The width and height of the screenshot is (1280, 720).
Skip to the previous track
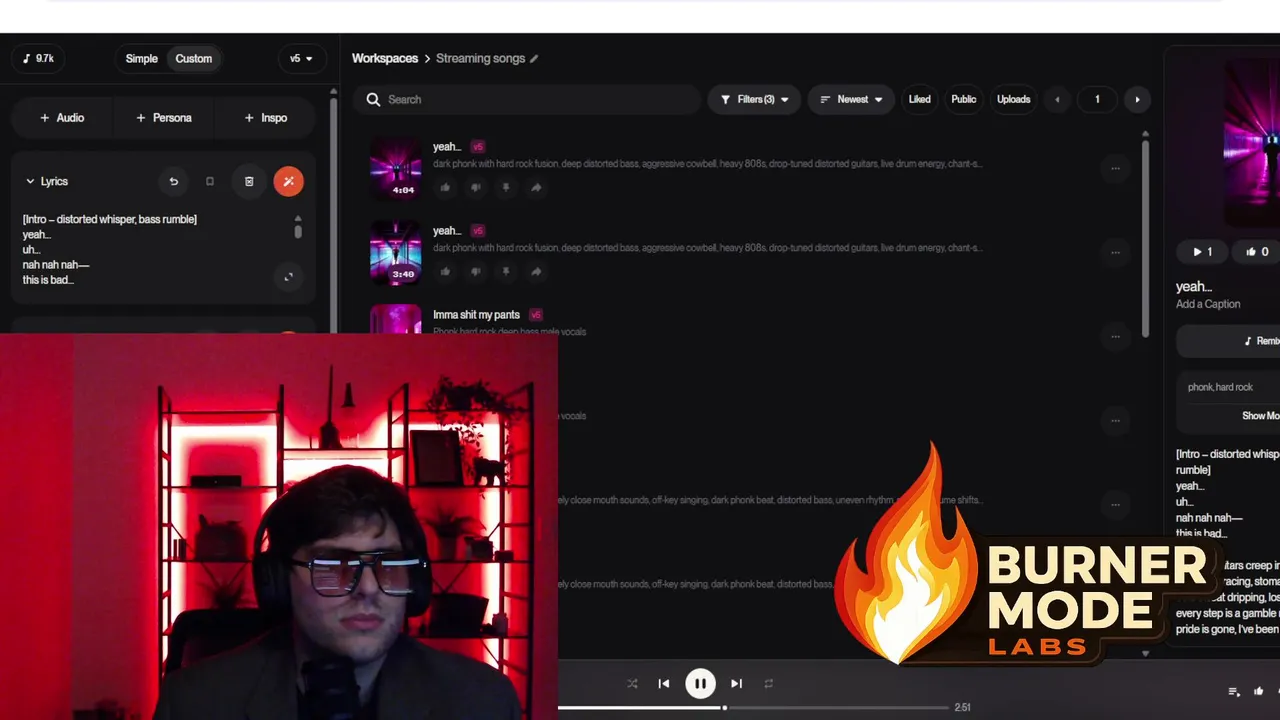pyautogui.click(x=664, y=683)
